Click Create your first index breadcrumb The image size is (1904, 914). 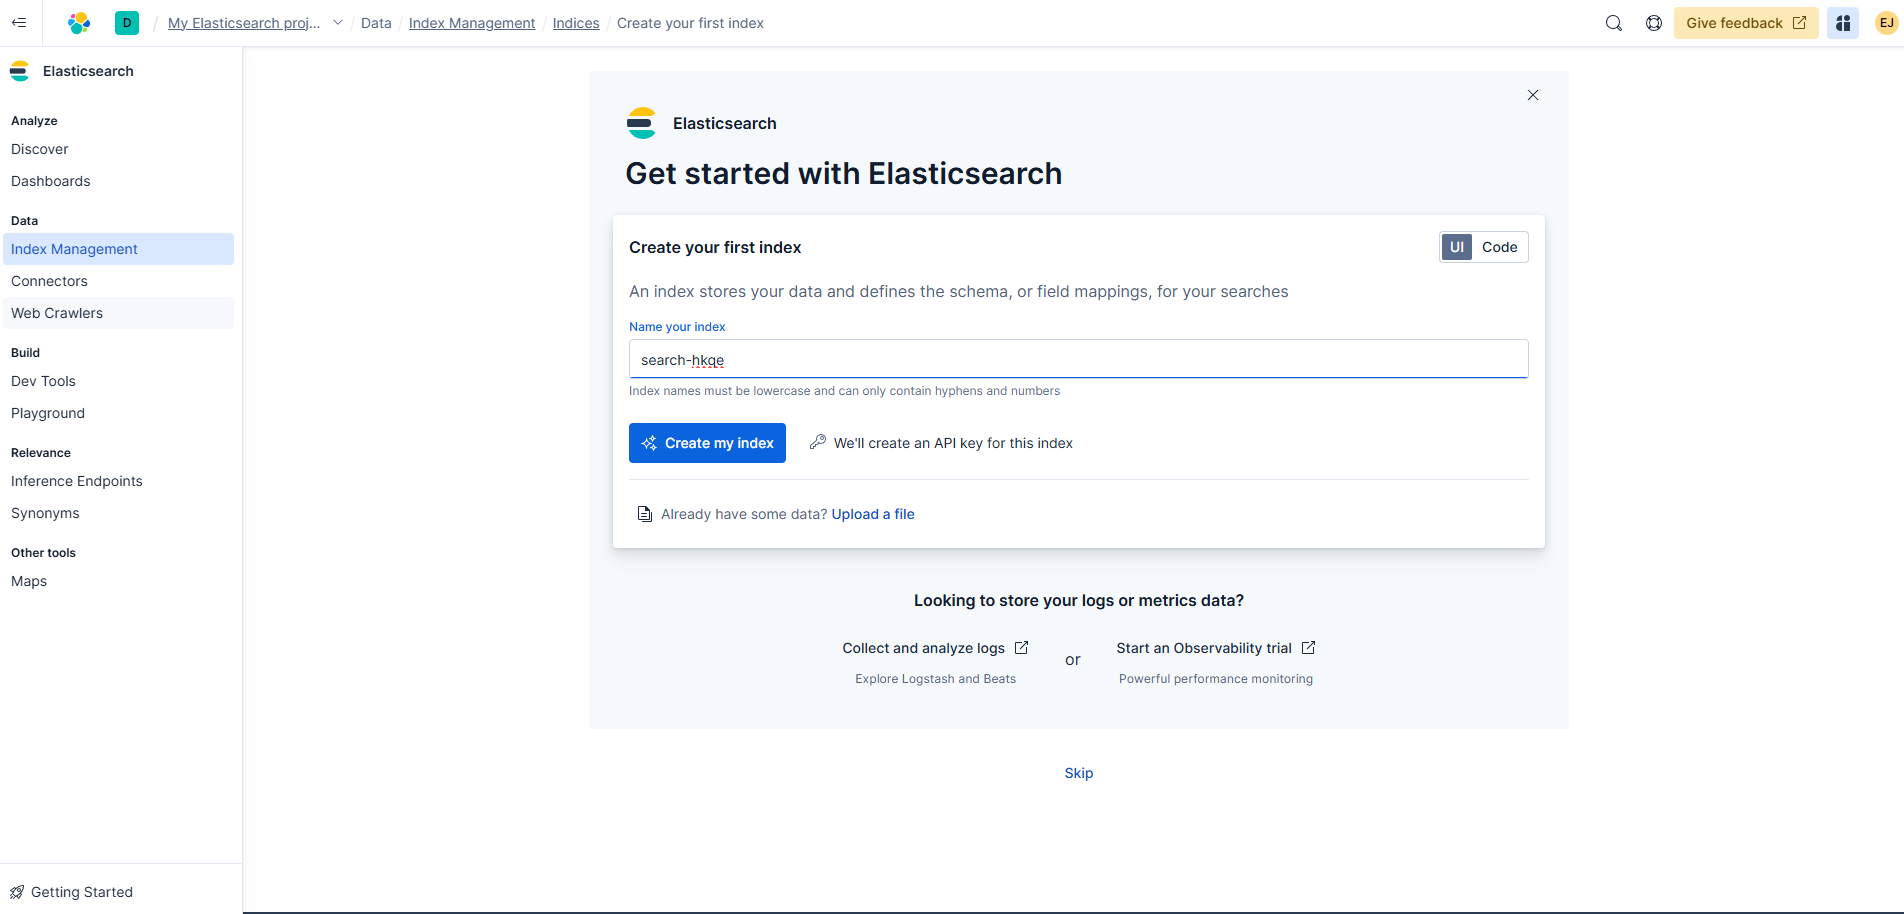pos(690,23)
